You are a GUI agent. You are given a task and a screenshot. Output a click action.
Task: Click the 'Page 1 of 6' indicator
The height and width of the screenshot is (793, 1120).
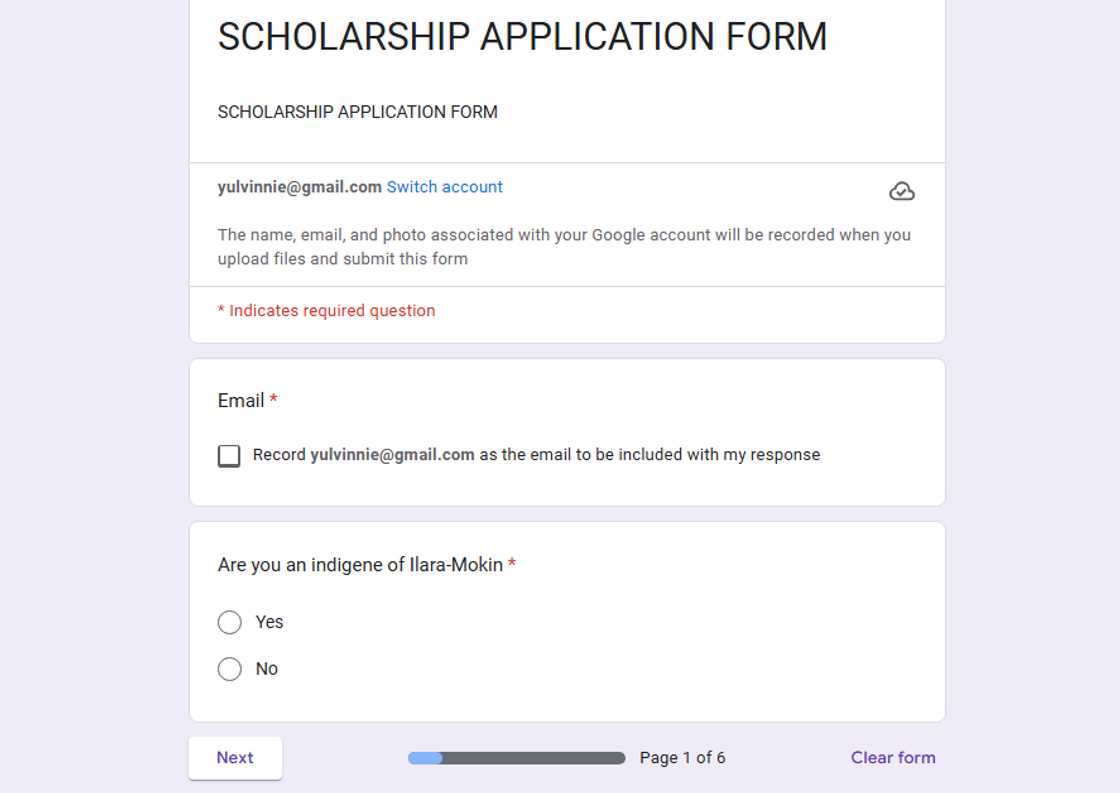click(x=683, y=758)
